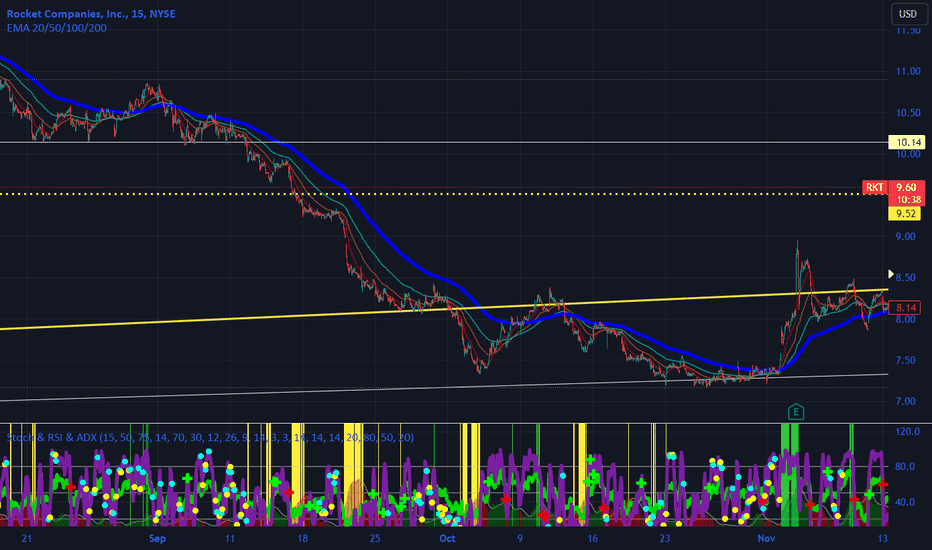The height and width of the screenshot is (550, 932).
Task: Click the 7.50 price axis value
Action: coord(906,360)
